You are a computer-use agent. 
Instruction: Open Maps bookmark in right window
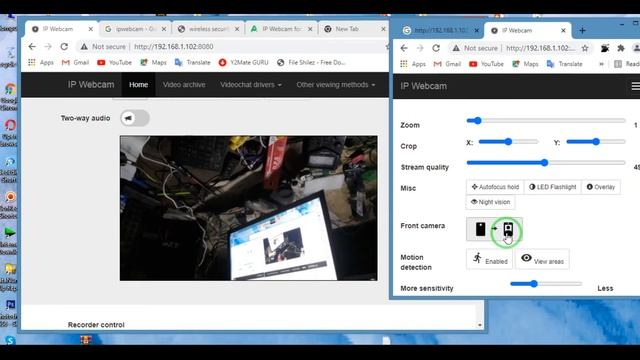525,64
